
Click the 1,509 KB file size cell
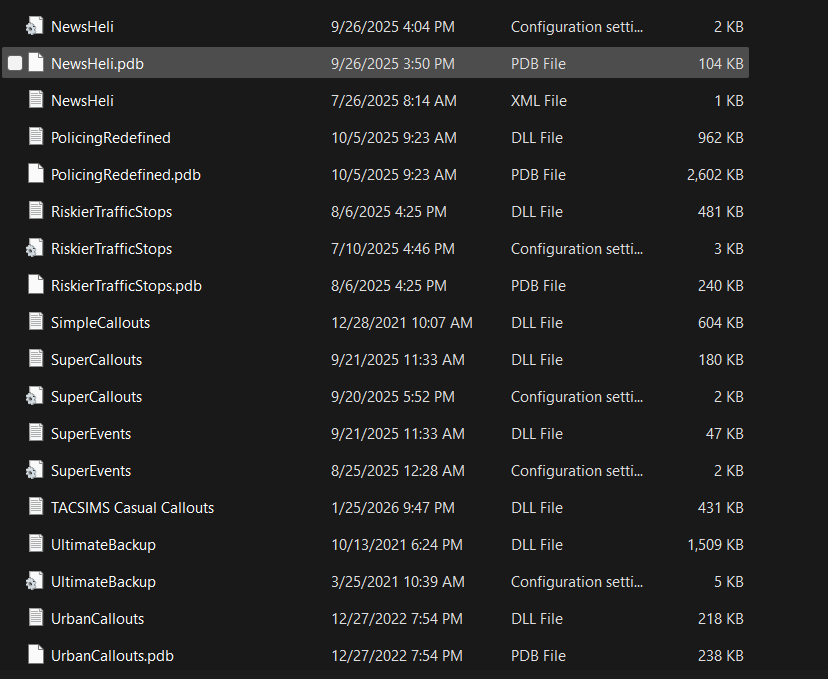point(715,545)
